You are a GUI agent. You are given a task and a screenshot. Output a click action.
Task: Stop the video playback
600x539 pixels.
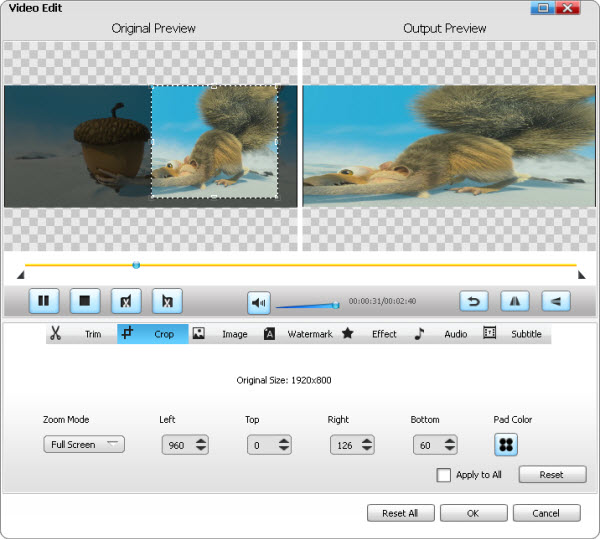85,301
